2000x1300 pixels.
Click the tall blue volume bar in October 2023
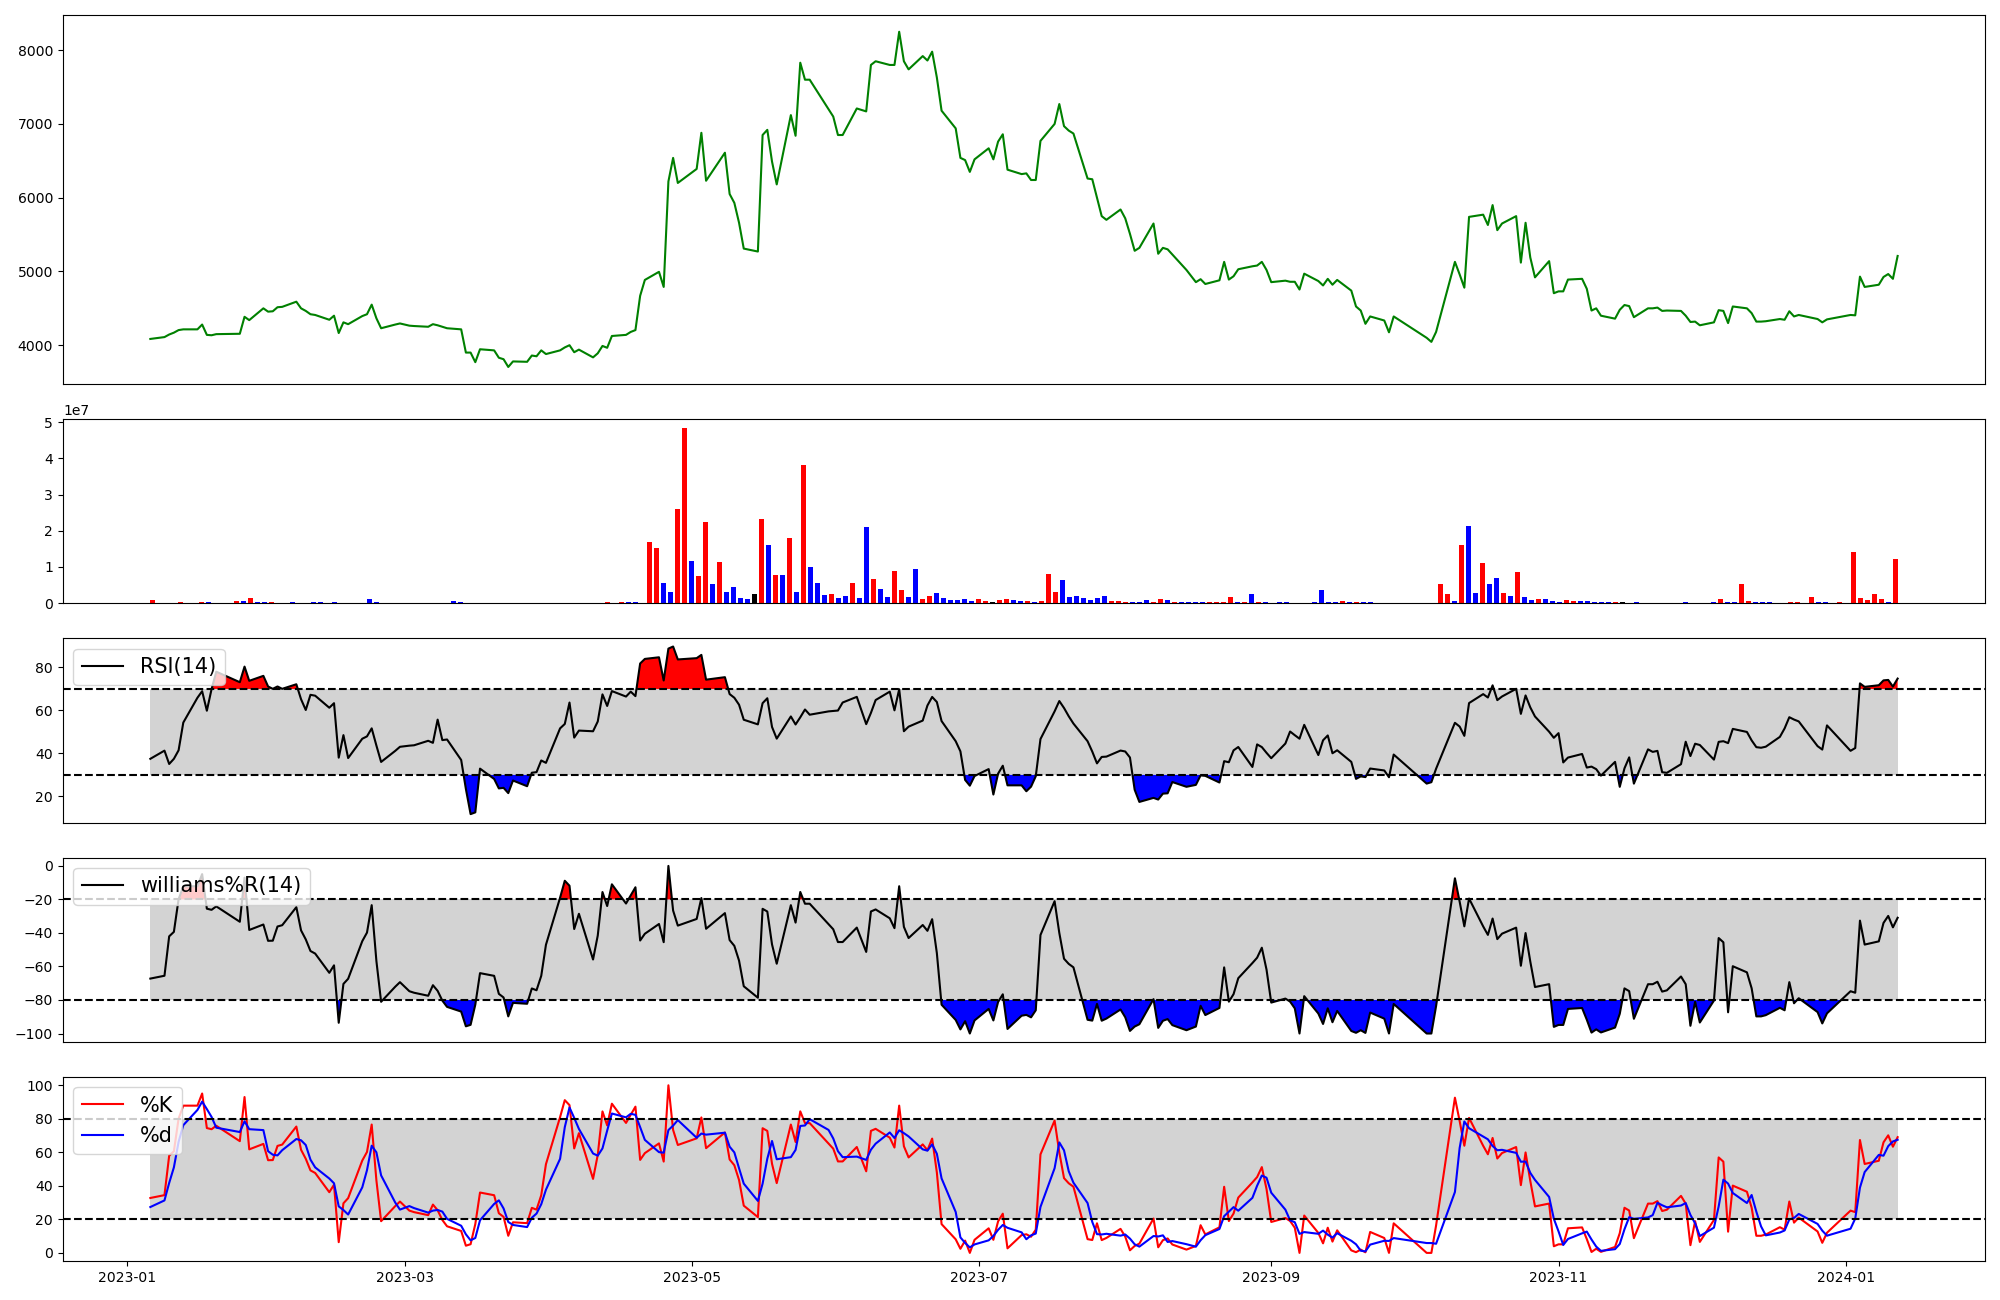coord(1468,564)
